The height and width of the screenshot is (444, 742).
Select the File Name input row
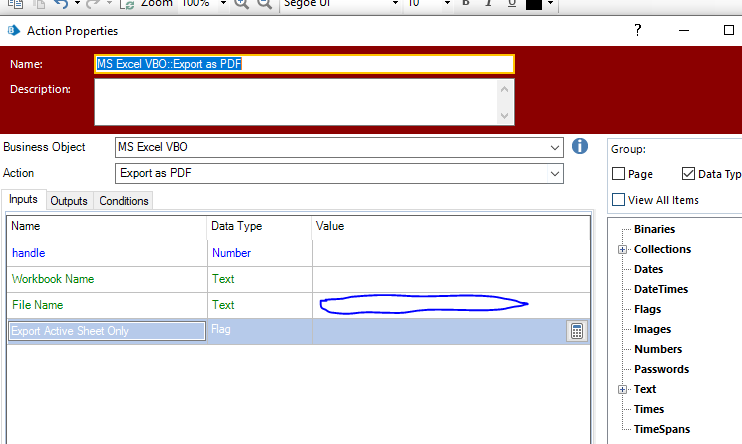[299, 305]
